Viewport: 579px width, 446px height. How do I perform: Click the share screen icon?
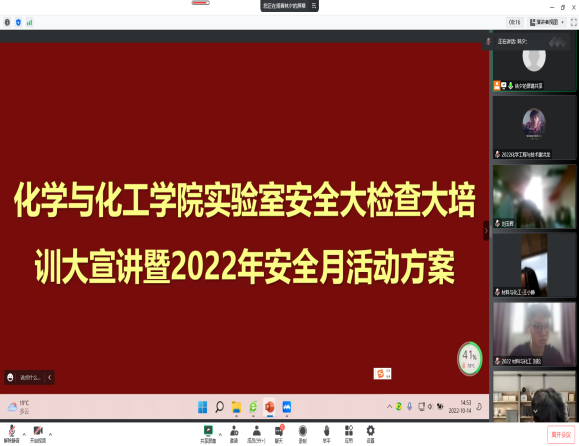tap(208, 433)
